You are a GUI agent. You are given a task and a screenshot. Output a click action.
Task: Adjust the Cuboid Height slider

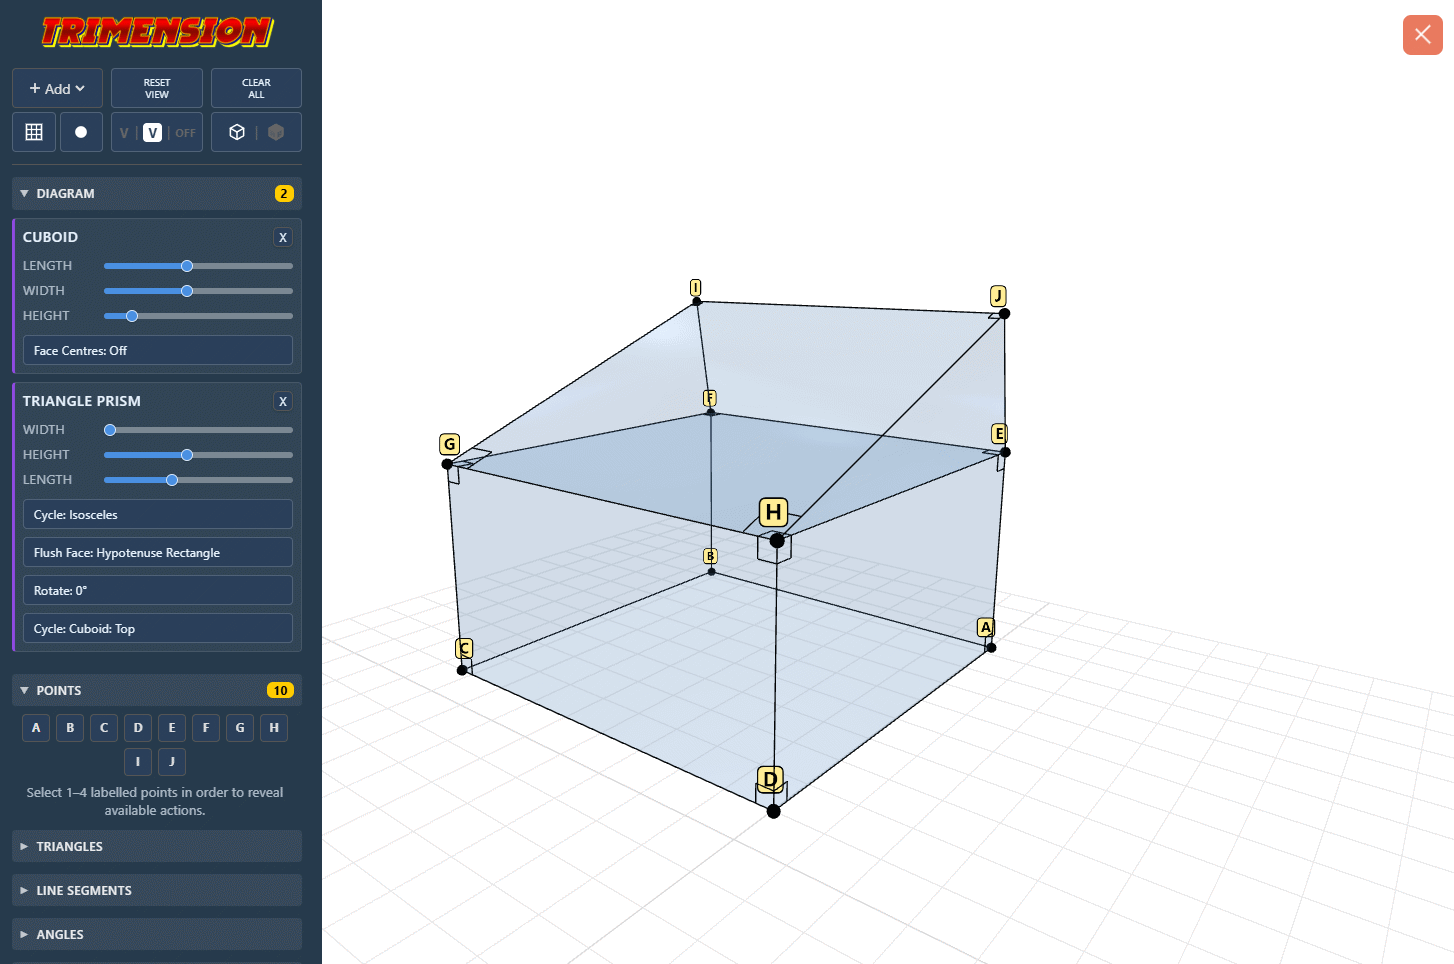tap(198, 316)
